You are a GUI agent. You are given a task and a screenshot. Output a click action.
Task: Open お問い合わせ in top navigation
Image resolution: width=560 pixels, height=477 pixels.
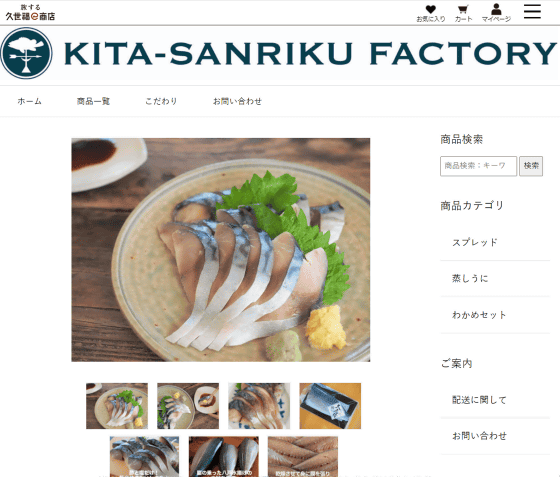point(238,101)
